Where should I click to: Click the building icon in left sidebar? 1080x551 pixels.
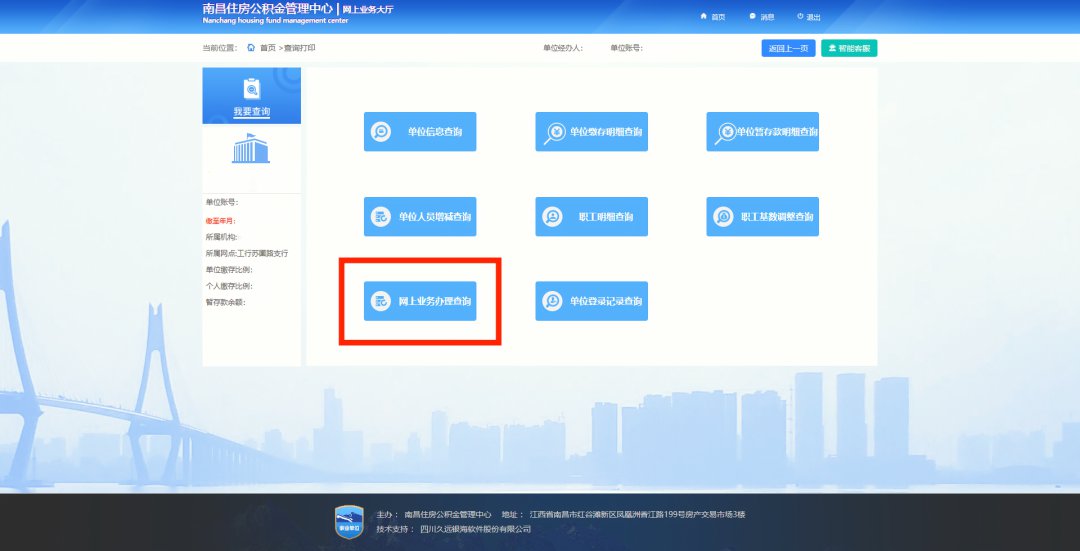(251, 149)
